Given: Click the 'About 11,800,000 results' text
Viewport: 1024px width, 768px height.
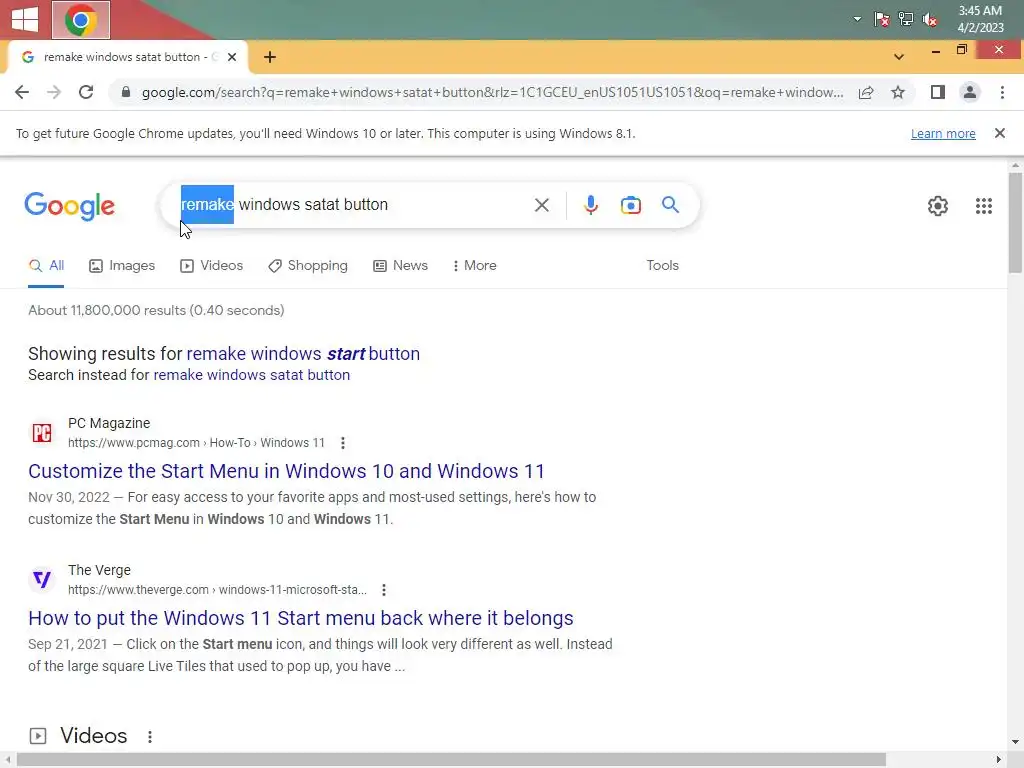Looking at the screenshot, I should 156,311.
